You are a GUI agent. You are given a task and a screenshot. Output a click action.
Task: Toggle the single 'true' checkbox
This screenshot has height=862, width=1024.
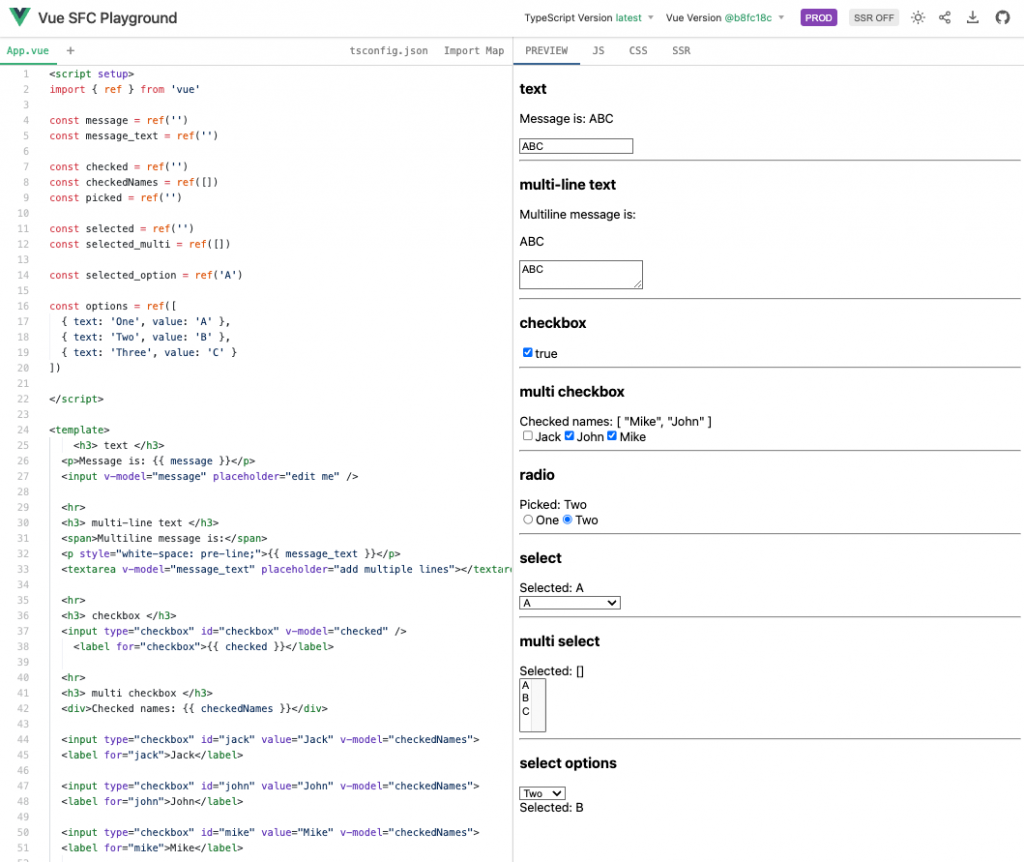[527, 353]
